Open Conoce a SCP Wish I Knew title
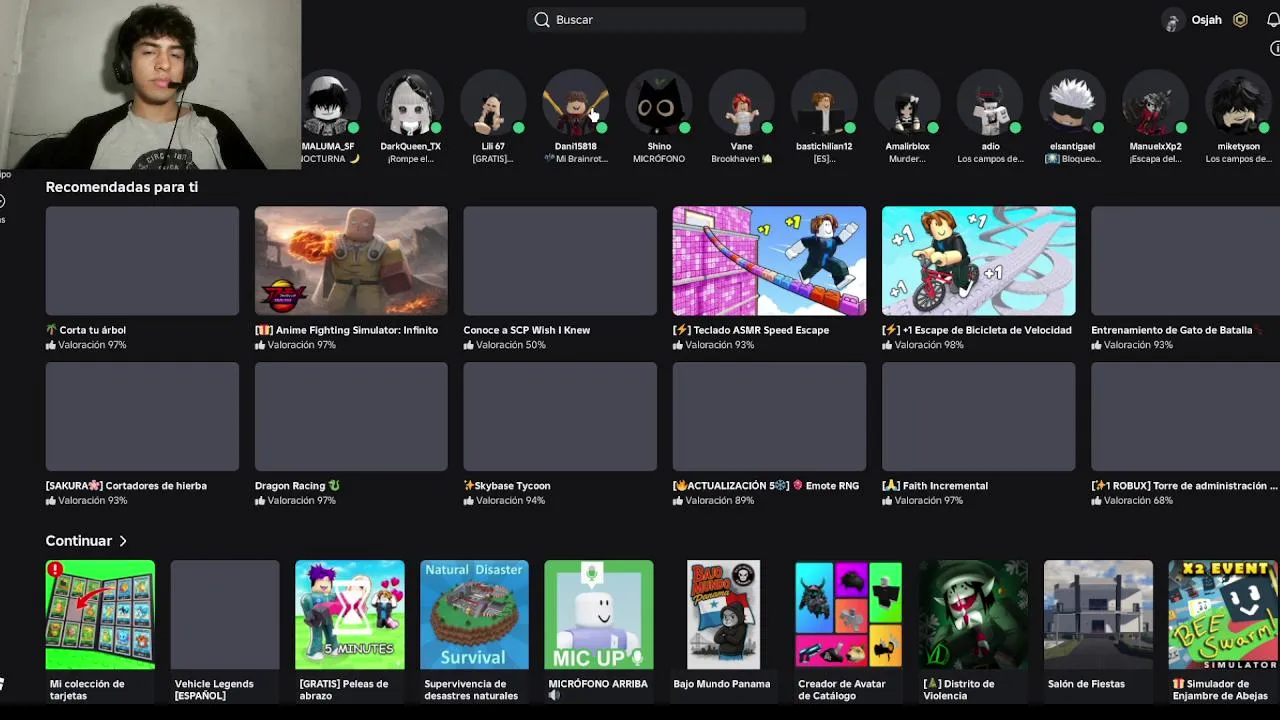1280x720 pixels. coord(526,330)
